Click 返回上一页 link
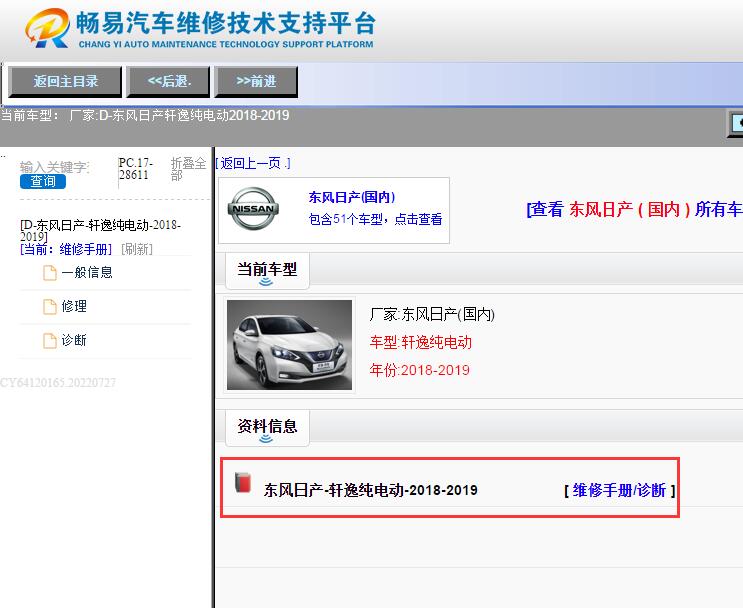The width and height of the screenshot is (743, 608). (x=253, y=163)
